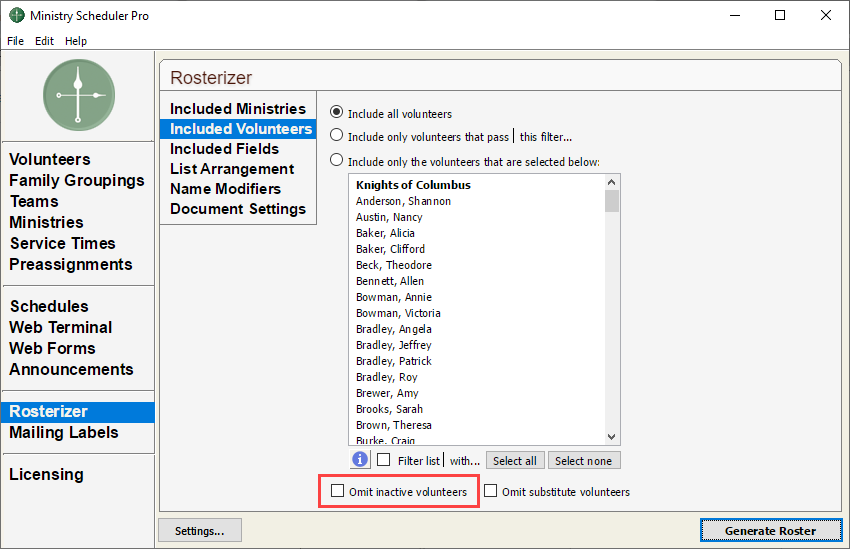Screen dimensions: 850x549
Task: Click the Generate Roster button
Action: 771,531
